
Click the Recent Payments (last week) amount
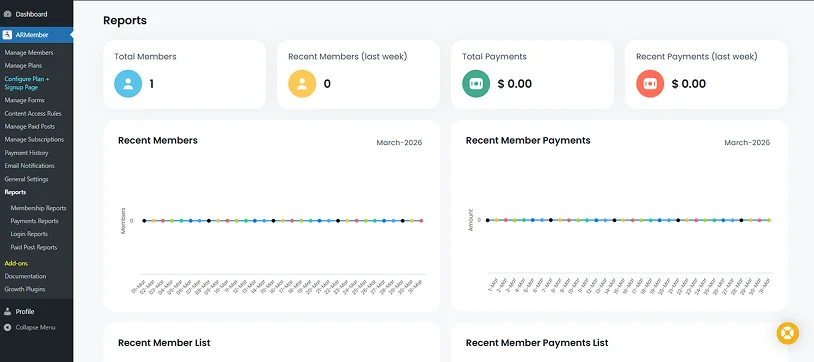(x=688, y=84)
